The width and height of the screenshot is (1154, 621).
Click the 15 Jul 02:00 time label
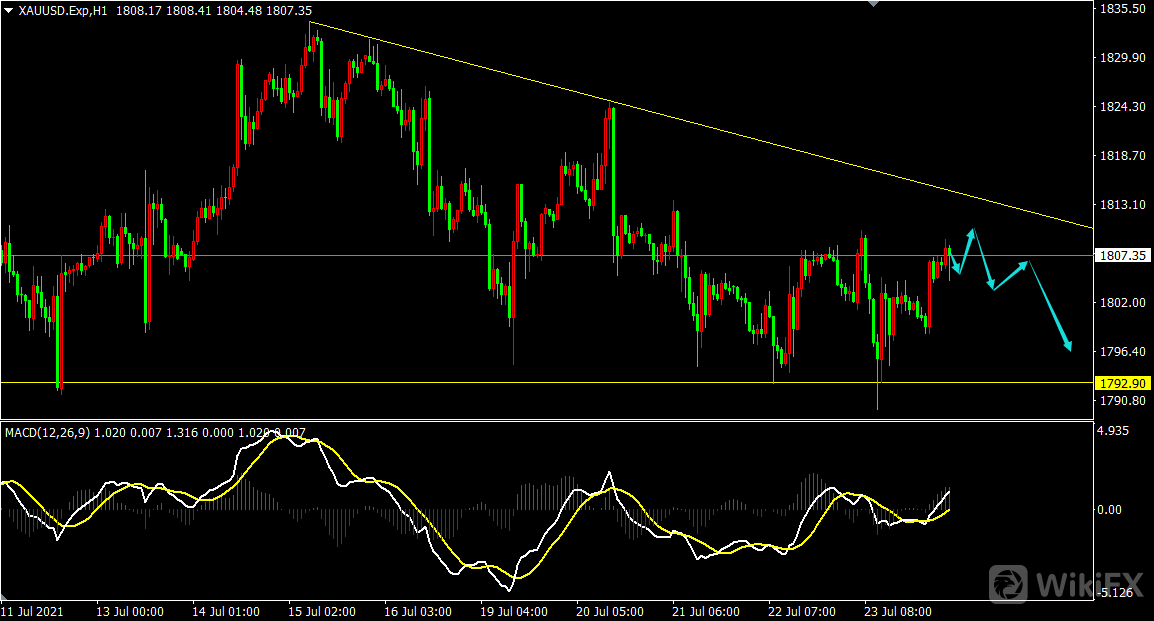click(x=320, y=611)
